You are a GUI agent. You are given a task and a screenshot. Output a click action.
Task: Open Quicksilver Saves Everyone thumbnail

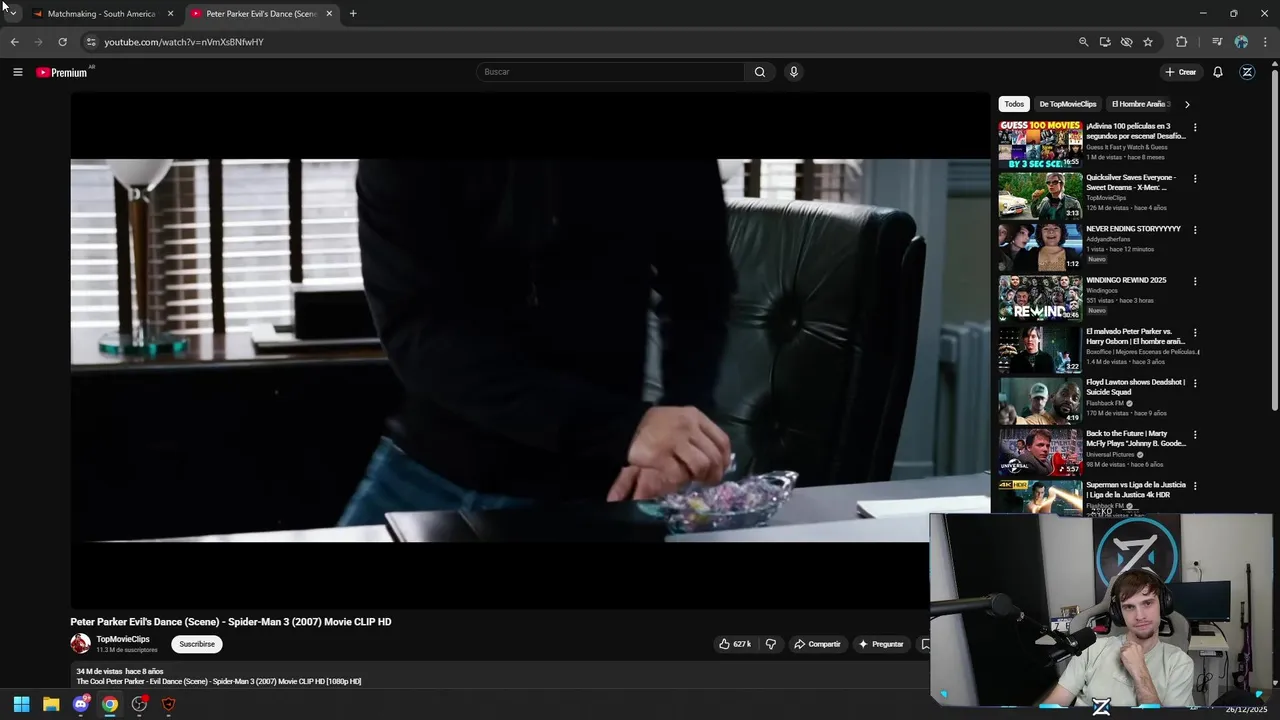1040,196
